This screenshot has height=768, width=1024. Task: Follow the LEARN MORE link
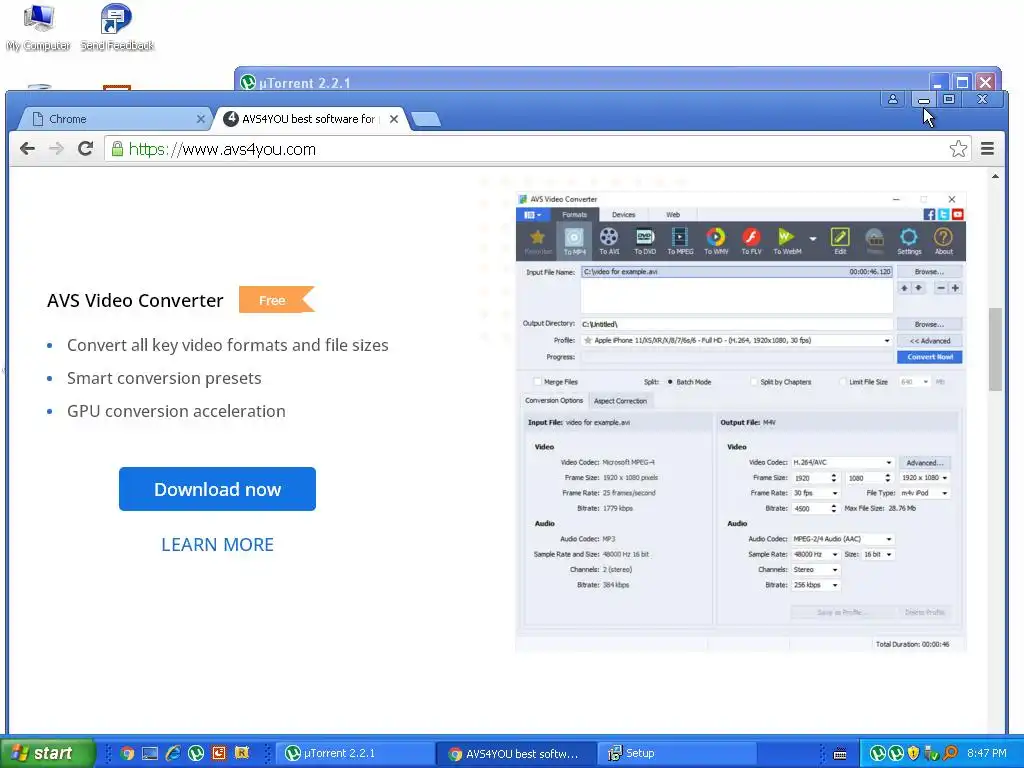[217, 545]
